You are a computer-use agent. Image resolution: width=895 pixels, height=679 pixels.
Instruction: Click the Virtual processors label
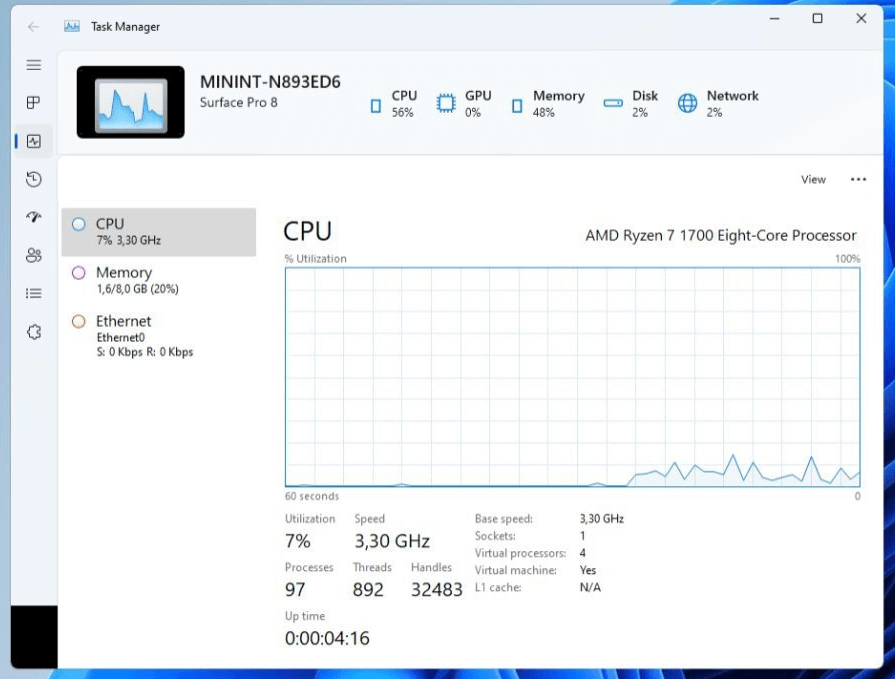[x=520, y=553]
